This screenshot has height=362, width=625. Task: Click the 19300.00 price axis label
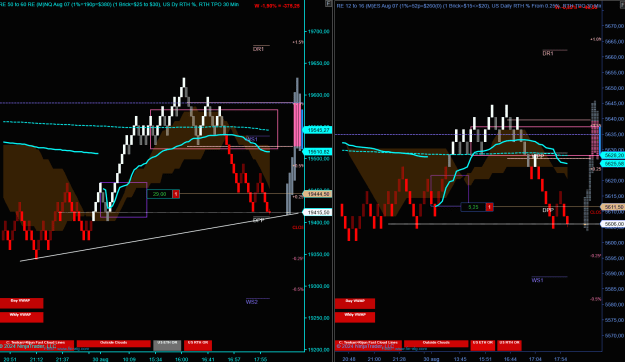pyautogui.click(x=319, y=286)
